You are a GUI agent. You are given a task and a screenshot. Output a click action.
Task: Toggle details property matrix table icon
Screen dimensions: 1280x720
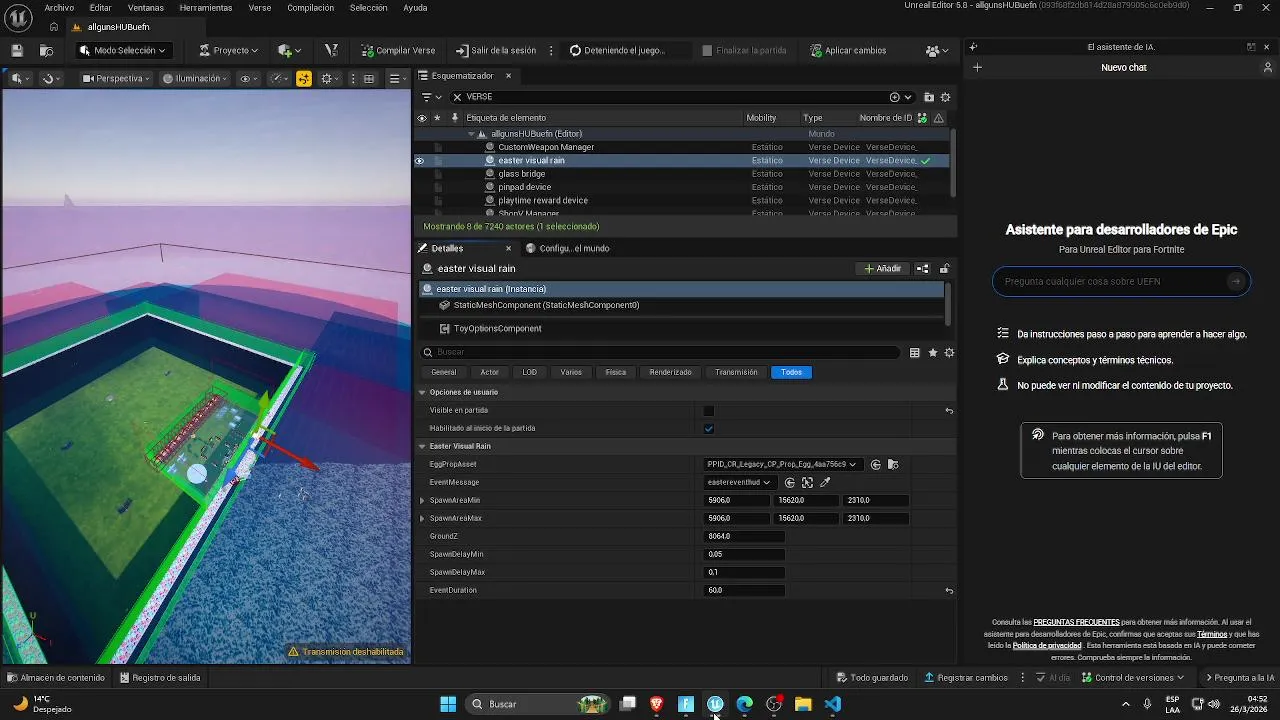[x=914, y=352]
